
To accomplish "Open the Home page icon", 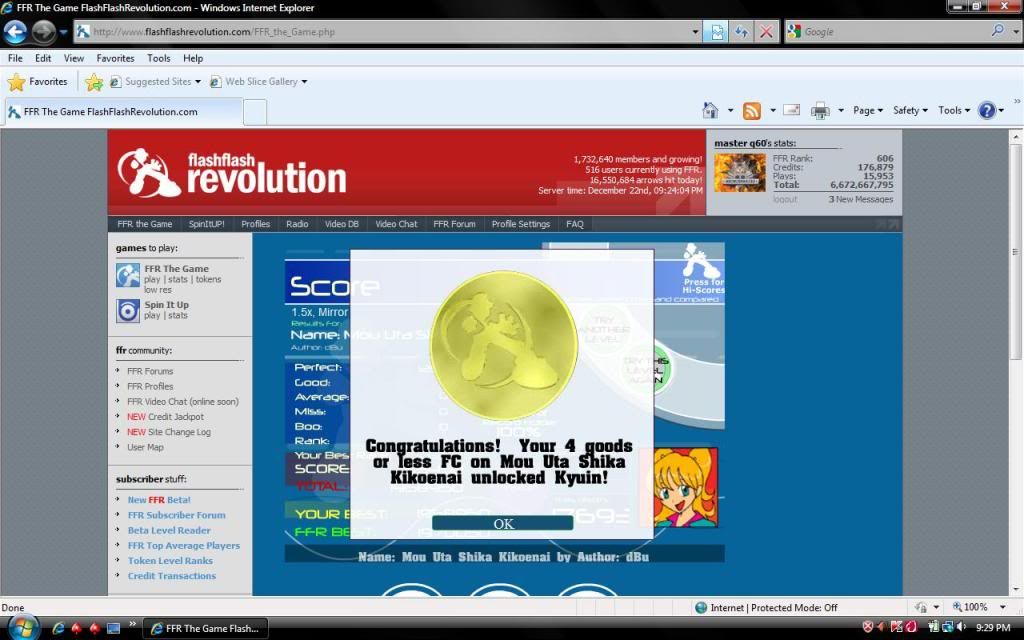I will pos(710,111).
